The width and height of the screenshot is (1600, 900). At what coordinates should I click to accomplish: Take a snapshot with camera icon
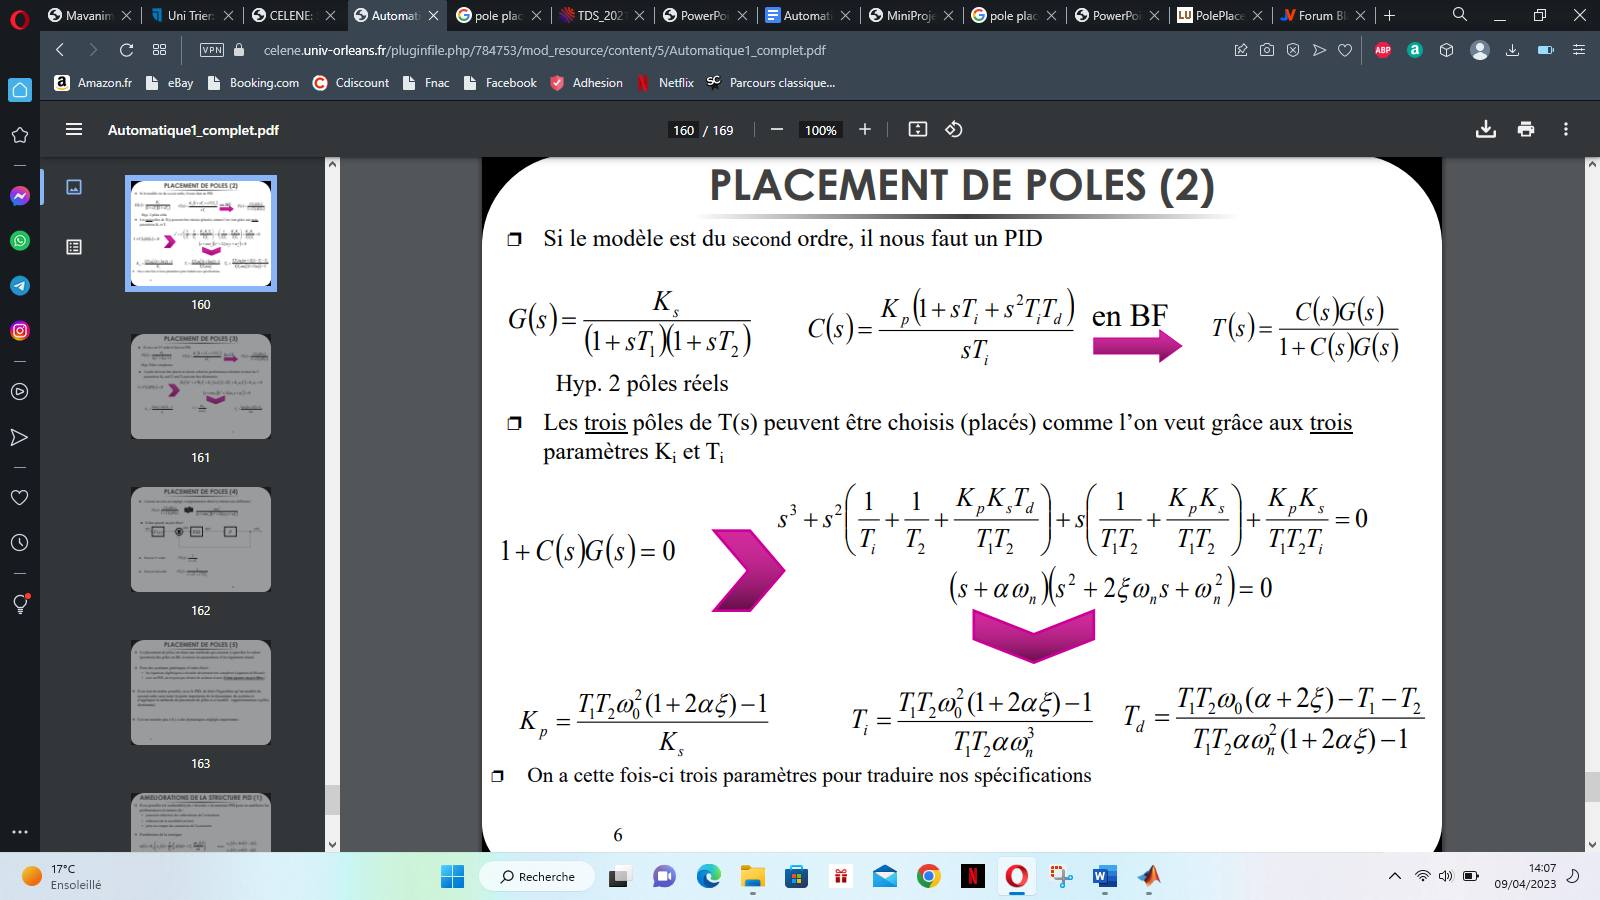click(1267, 50)
